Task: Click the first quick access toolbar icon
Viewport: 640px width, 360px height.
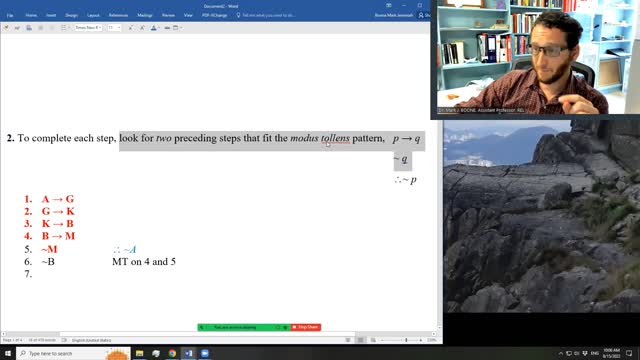Action: click(x=6, y=28)
